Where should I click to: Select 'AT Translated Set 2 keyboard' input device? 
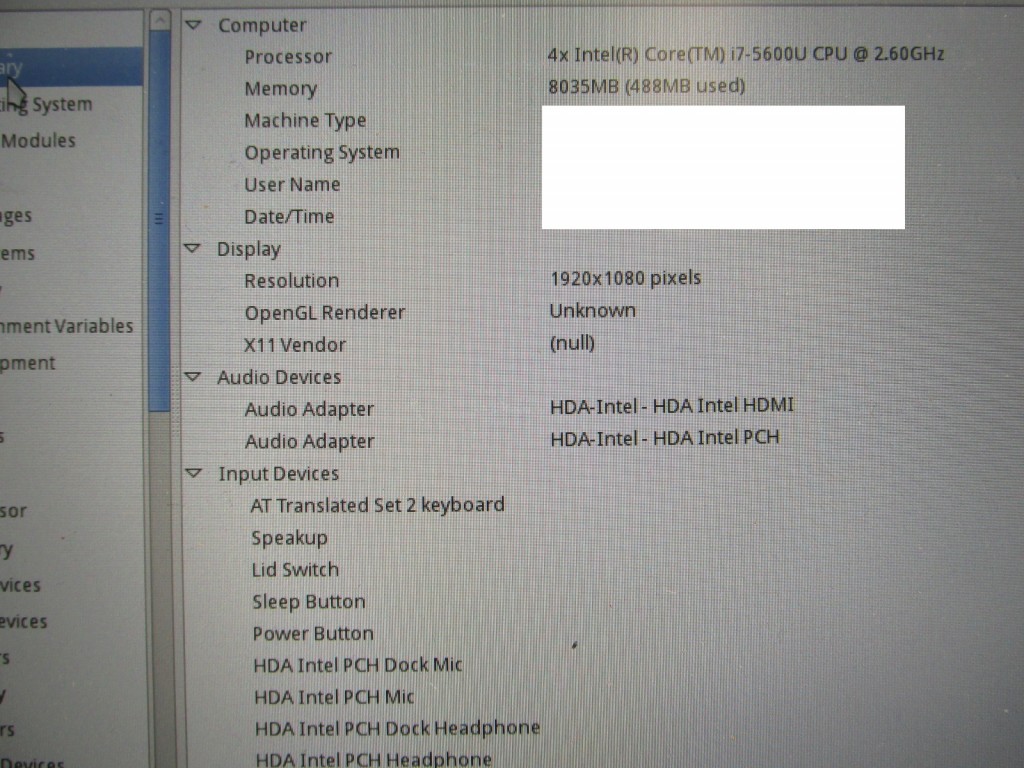(x=377, y=505)
